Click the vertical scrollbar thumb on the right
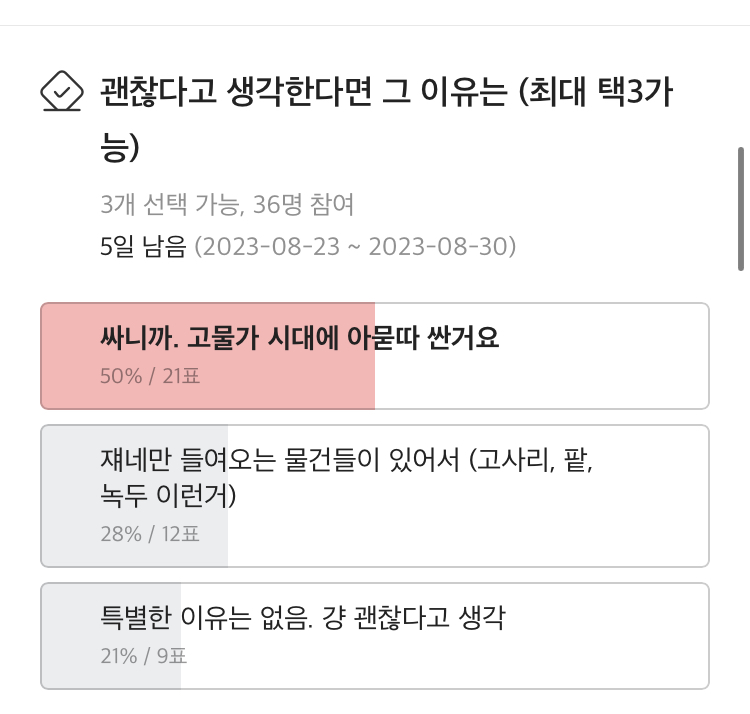The image size is (750, 714). (x=740, y=208)
